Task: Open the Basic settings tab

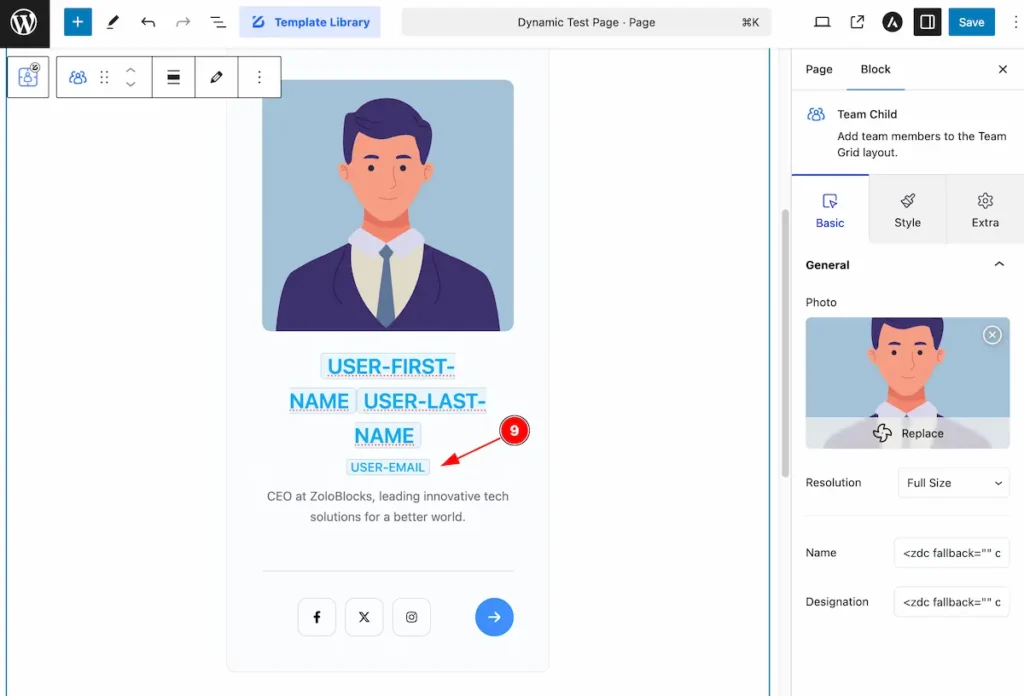Action: (830, 210)
